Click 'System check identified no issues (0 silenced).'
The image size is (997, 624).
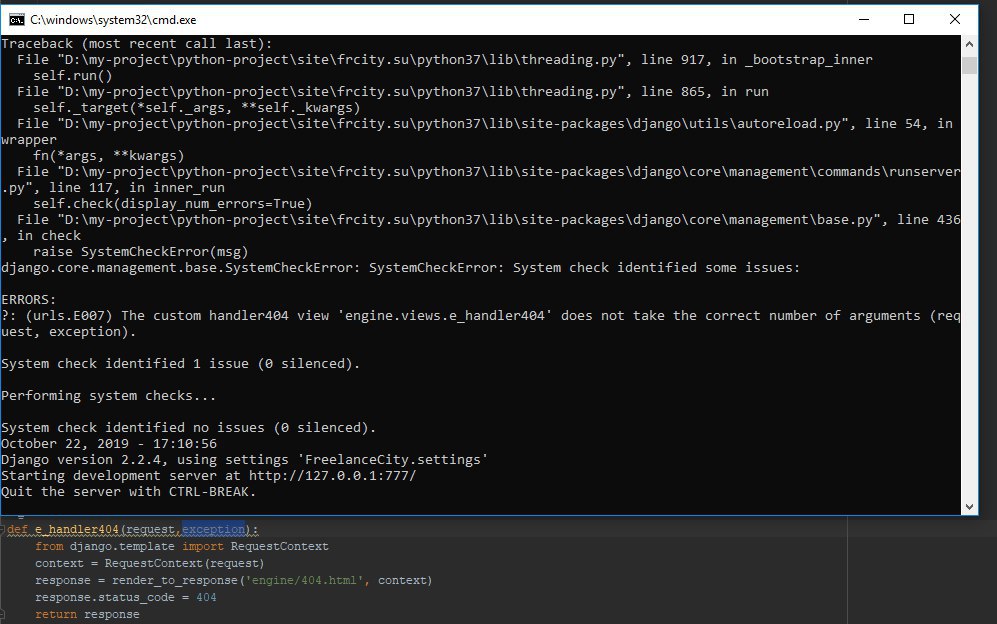189,427
